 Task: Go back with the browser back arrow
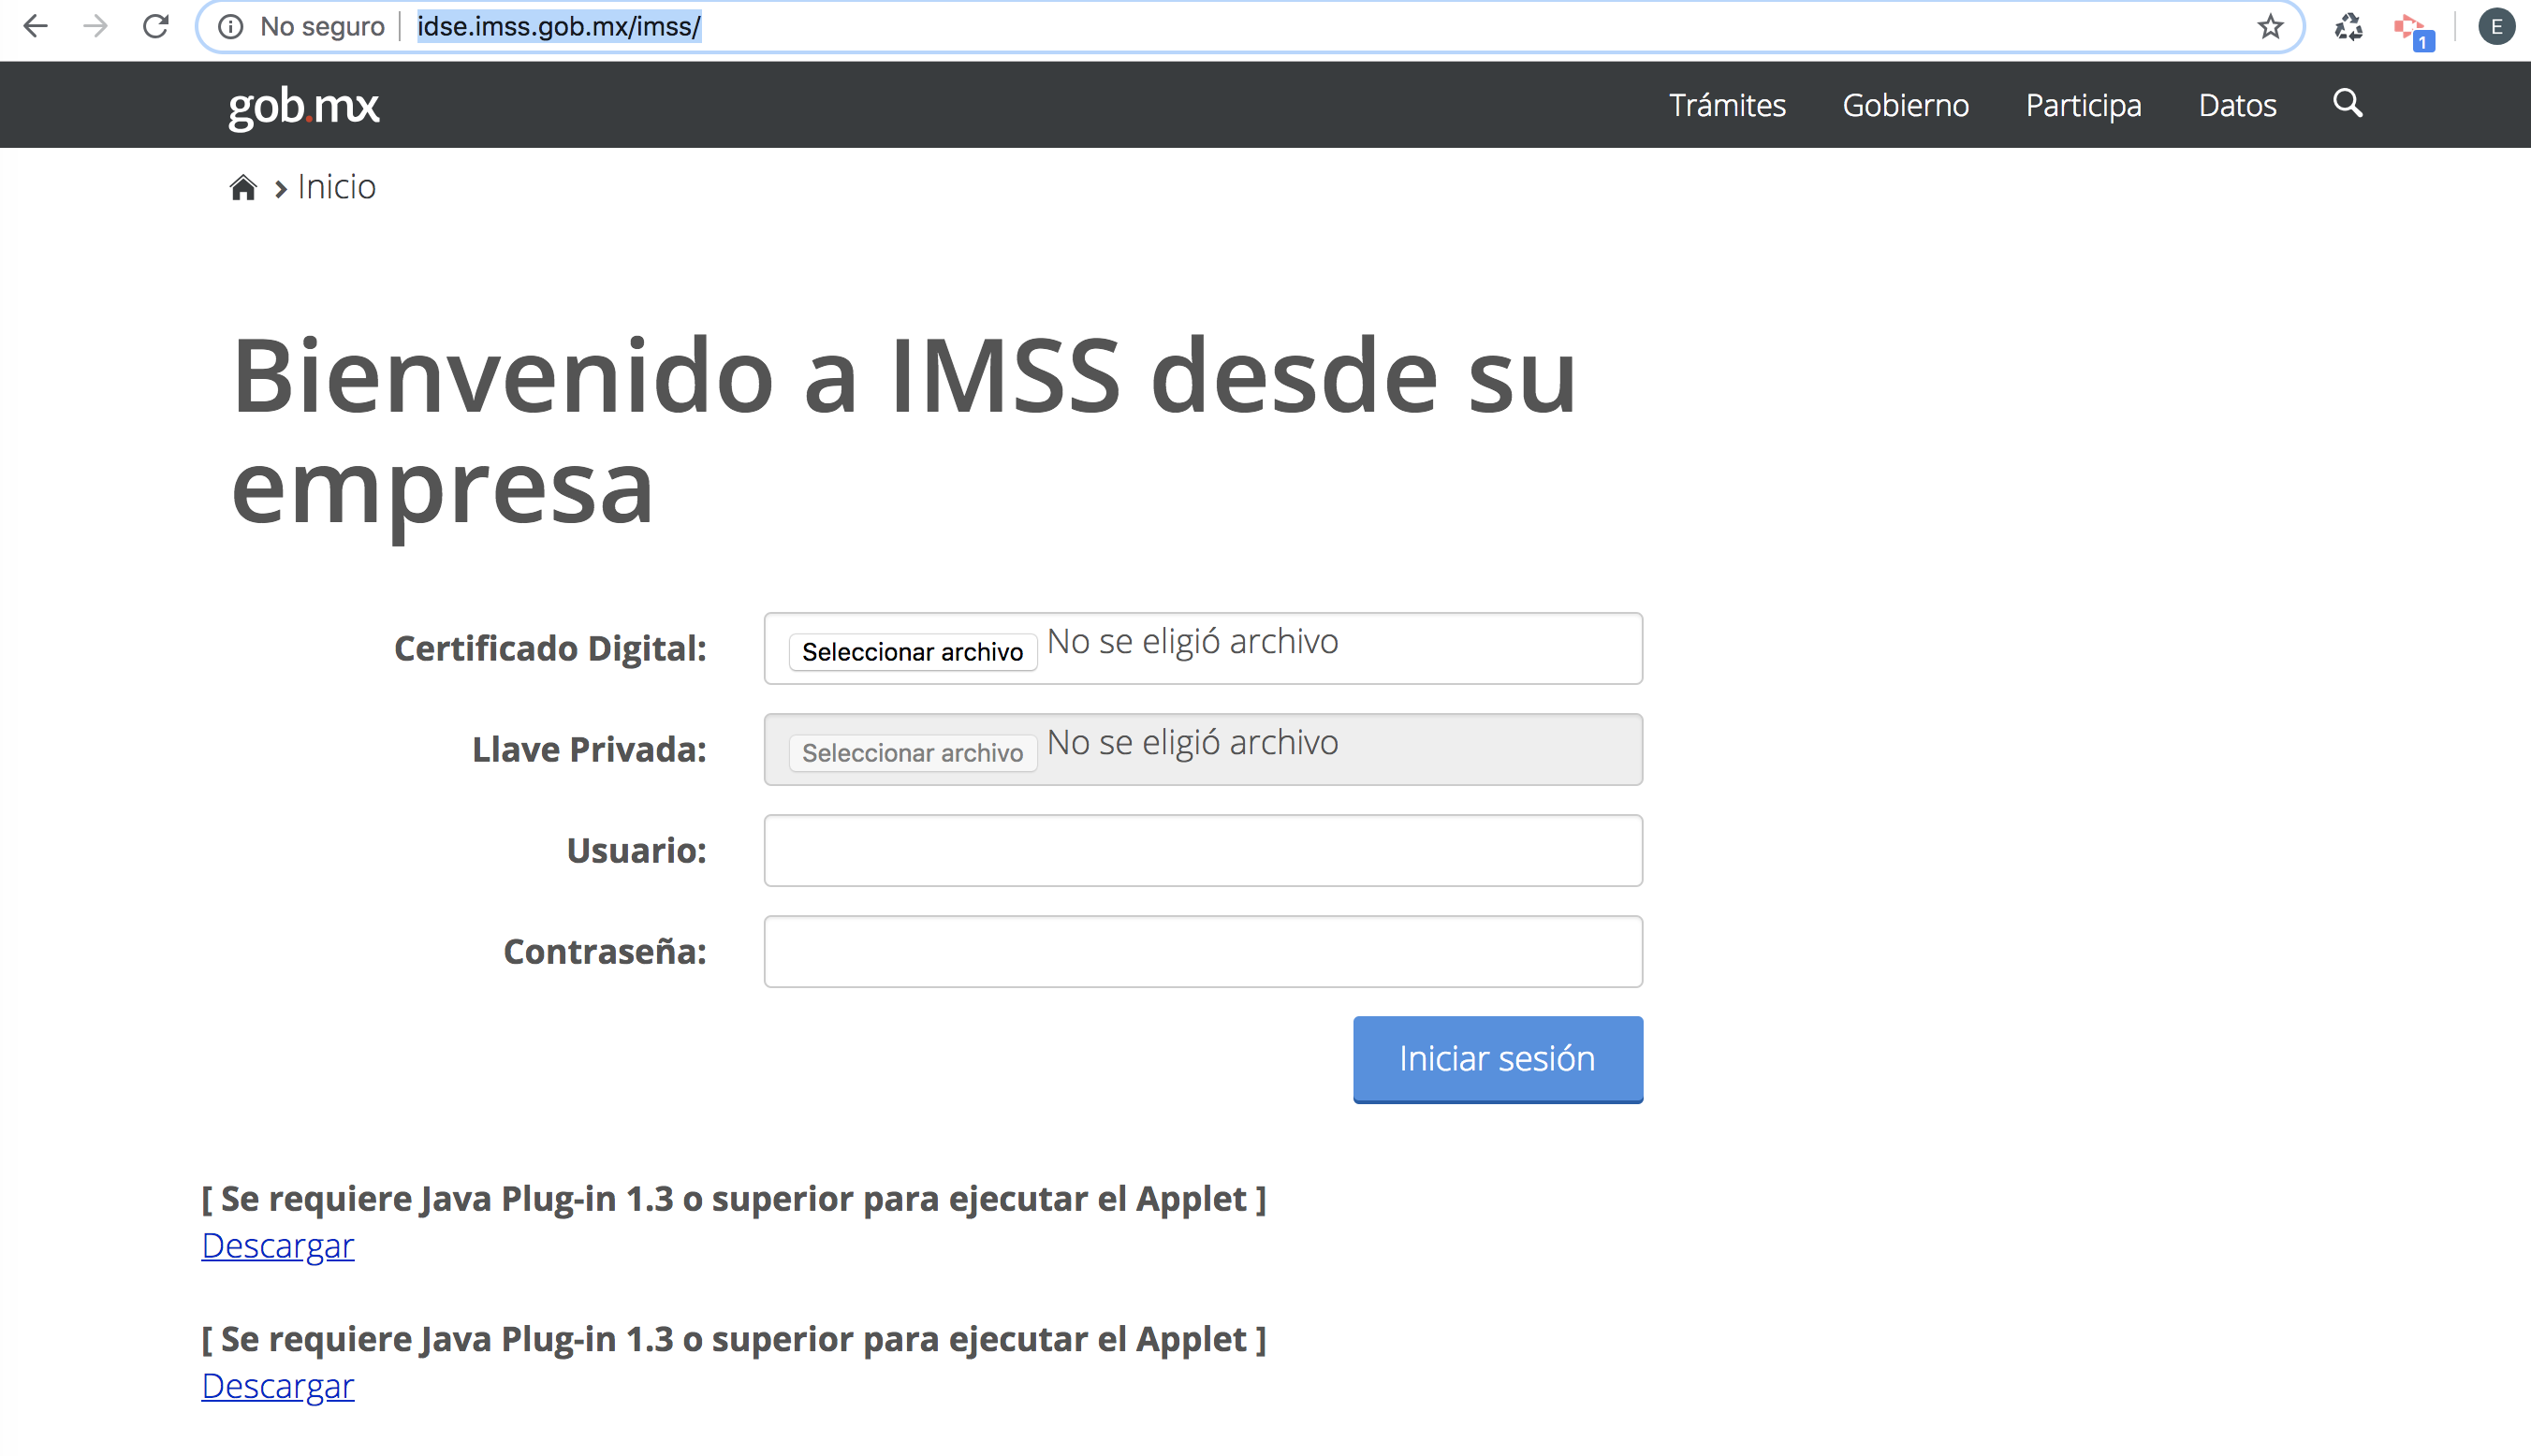point(35,26)
